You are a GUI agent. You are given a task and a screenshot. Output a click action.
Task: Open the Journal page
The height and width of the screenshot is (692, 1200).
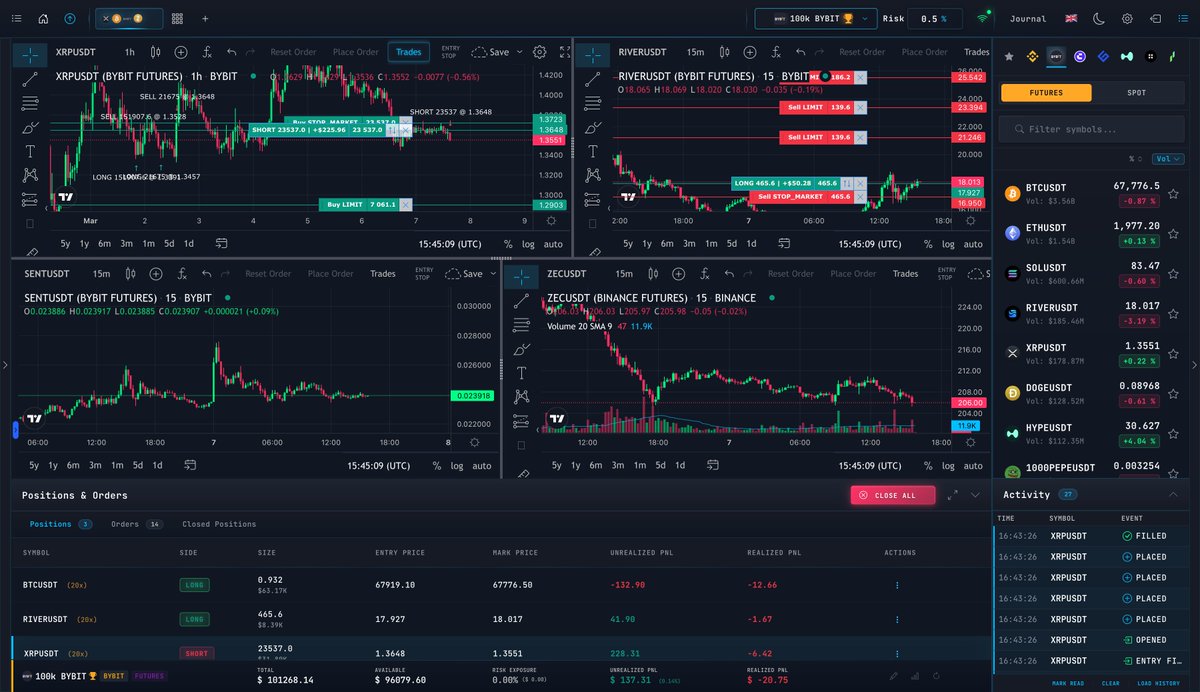pos(1028,18)
